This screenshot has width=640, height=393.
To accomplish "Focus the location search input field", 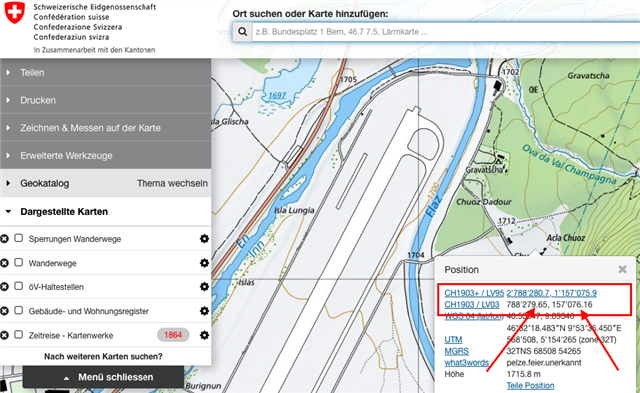I will point(446,32).
